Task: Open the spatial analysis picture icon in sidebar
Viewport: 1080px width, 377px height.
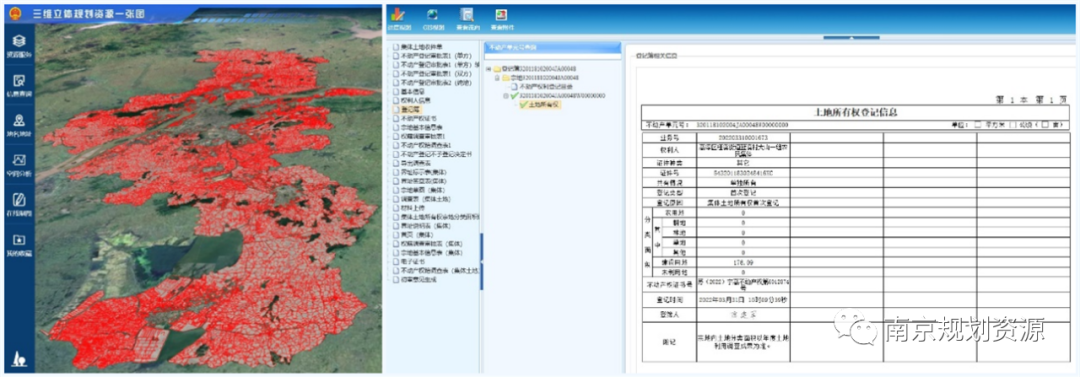Action: (x=19, y=161)
